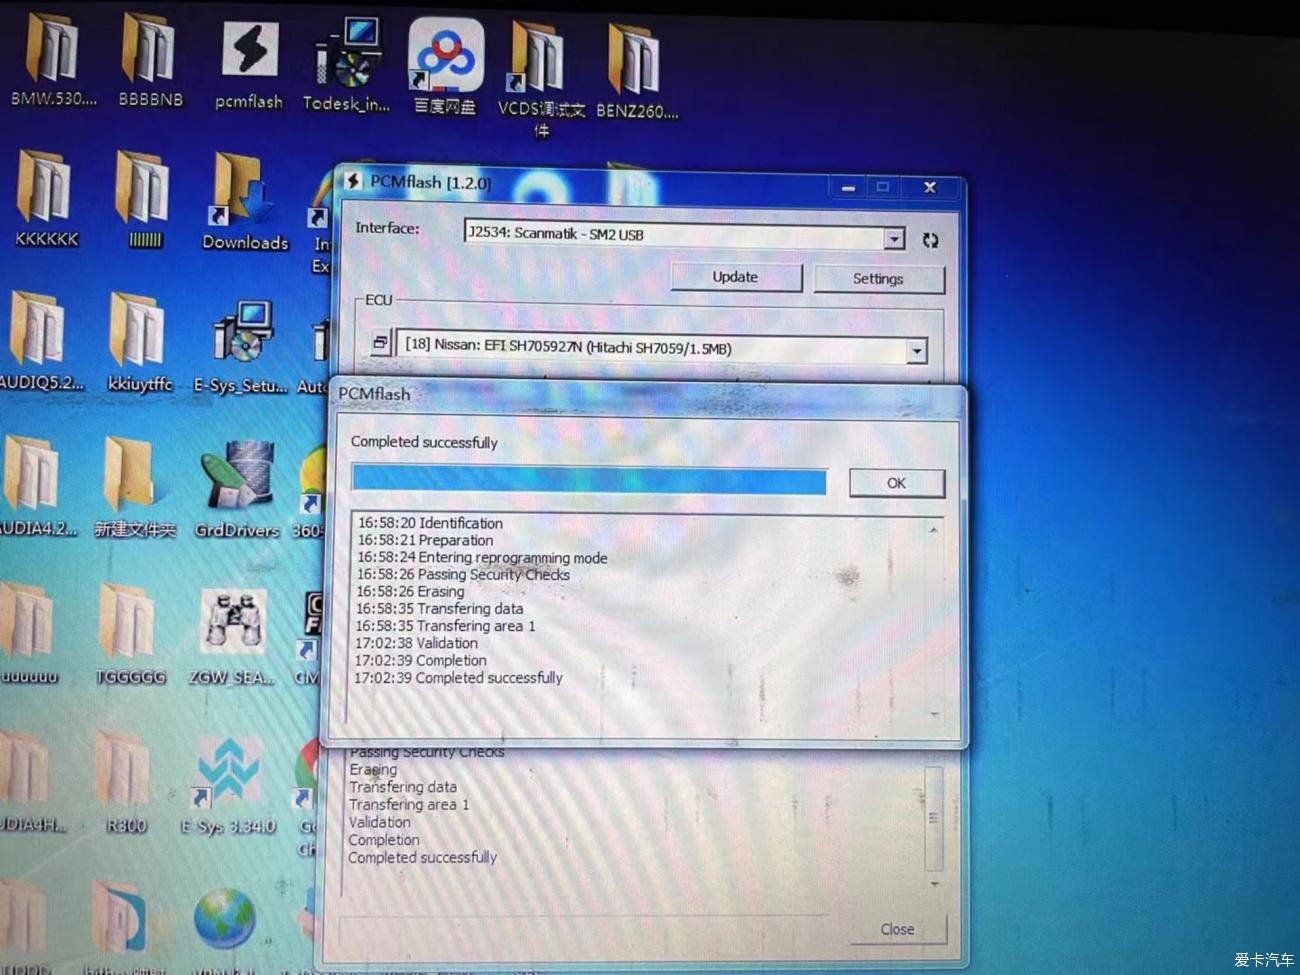Viewport: 1300px width, 975px height.
Task: Select log line '16:58:35 Transfering area 1'
Action: click(445, 626)
